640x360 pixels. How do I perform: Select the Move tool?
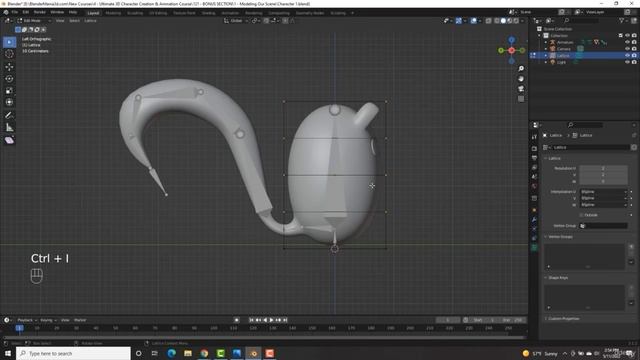[9, 67]
